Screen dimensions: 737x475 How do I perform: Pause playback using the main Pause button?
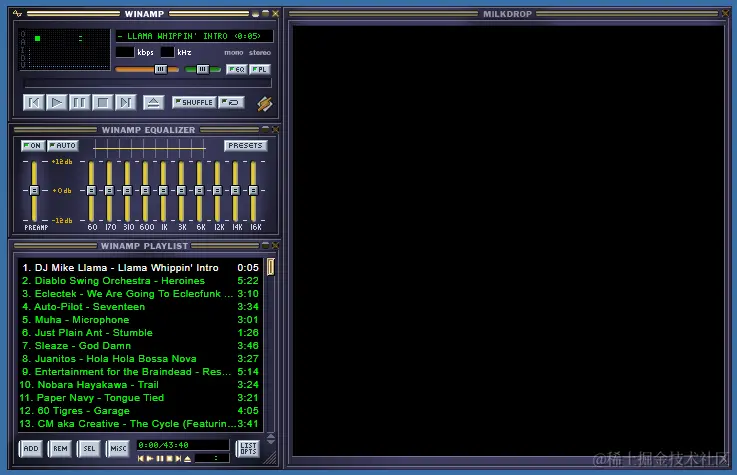79,102
